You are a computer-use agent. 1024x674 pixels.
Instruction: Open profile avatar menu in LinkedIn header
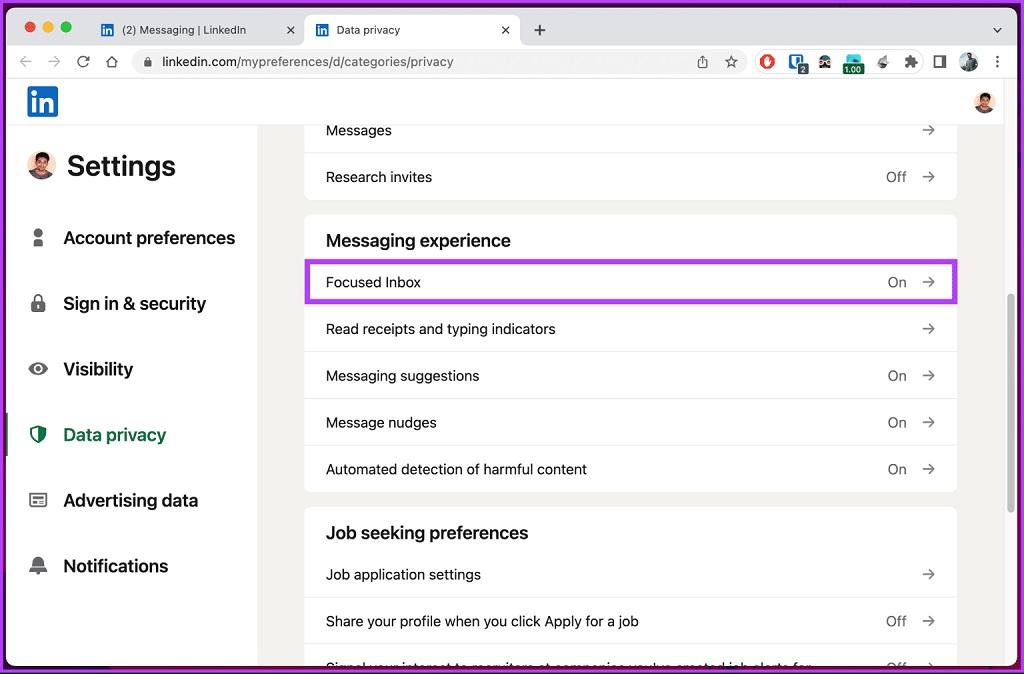click(984, 103)
